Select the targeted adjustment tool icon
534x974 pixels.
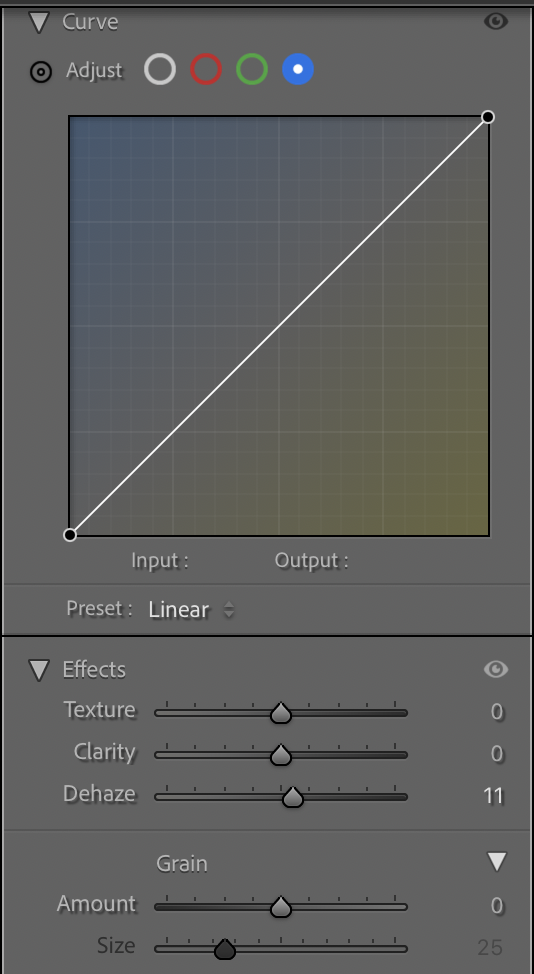41,72
